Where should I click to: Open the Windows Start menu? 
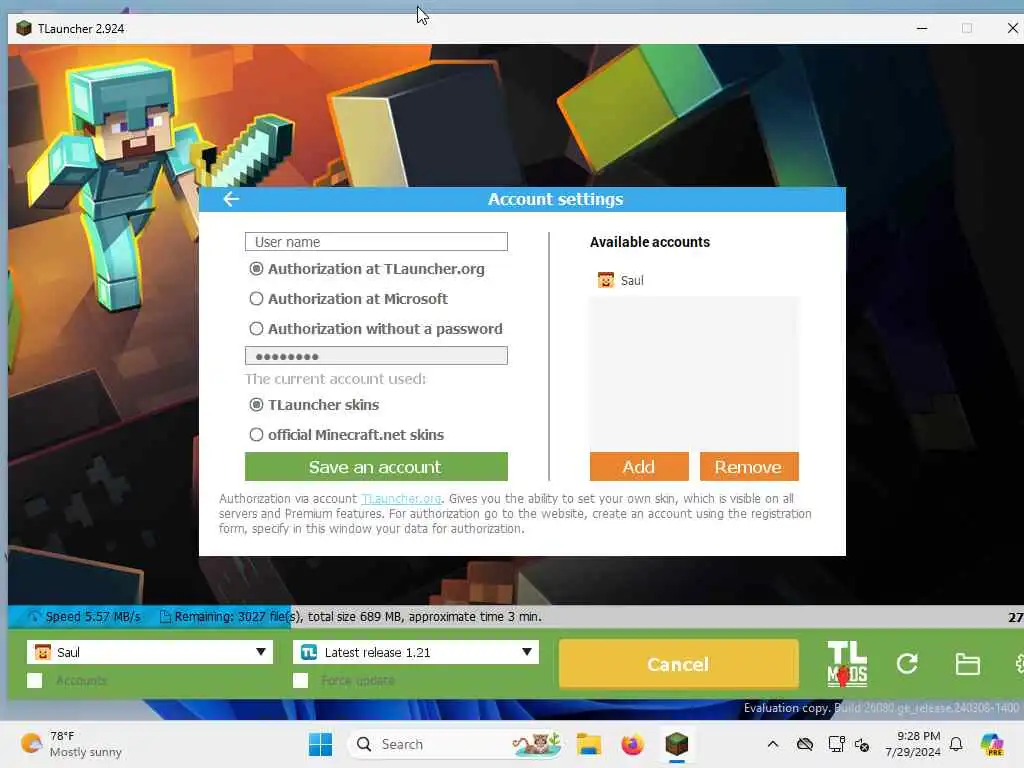coord(320,744)
